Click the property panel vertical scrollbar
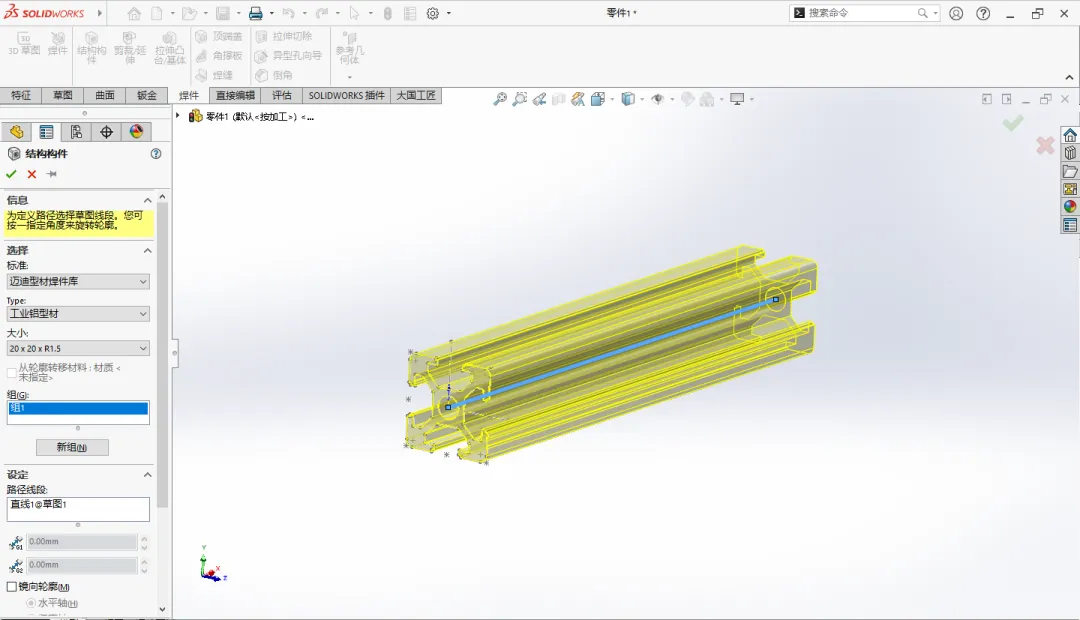 point(163,355)
